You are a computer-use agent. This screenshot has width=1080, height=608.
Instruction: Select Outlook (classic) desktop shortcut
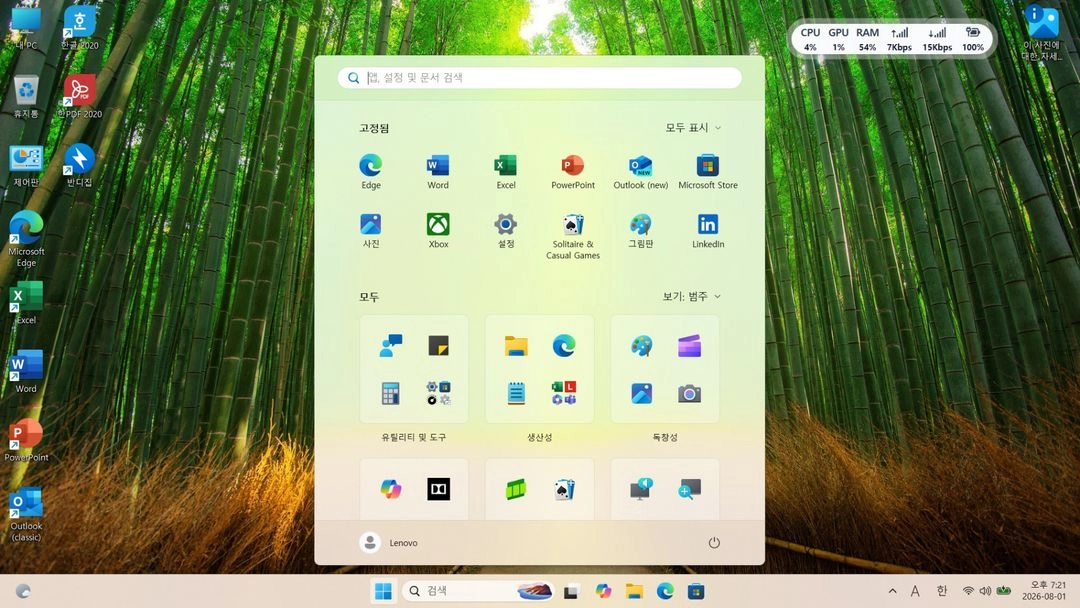pos(26,514)
